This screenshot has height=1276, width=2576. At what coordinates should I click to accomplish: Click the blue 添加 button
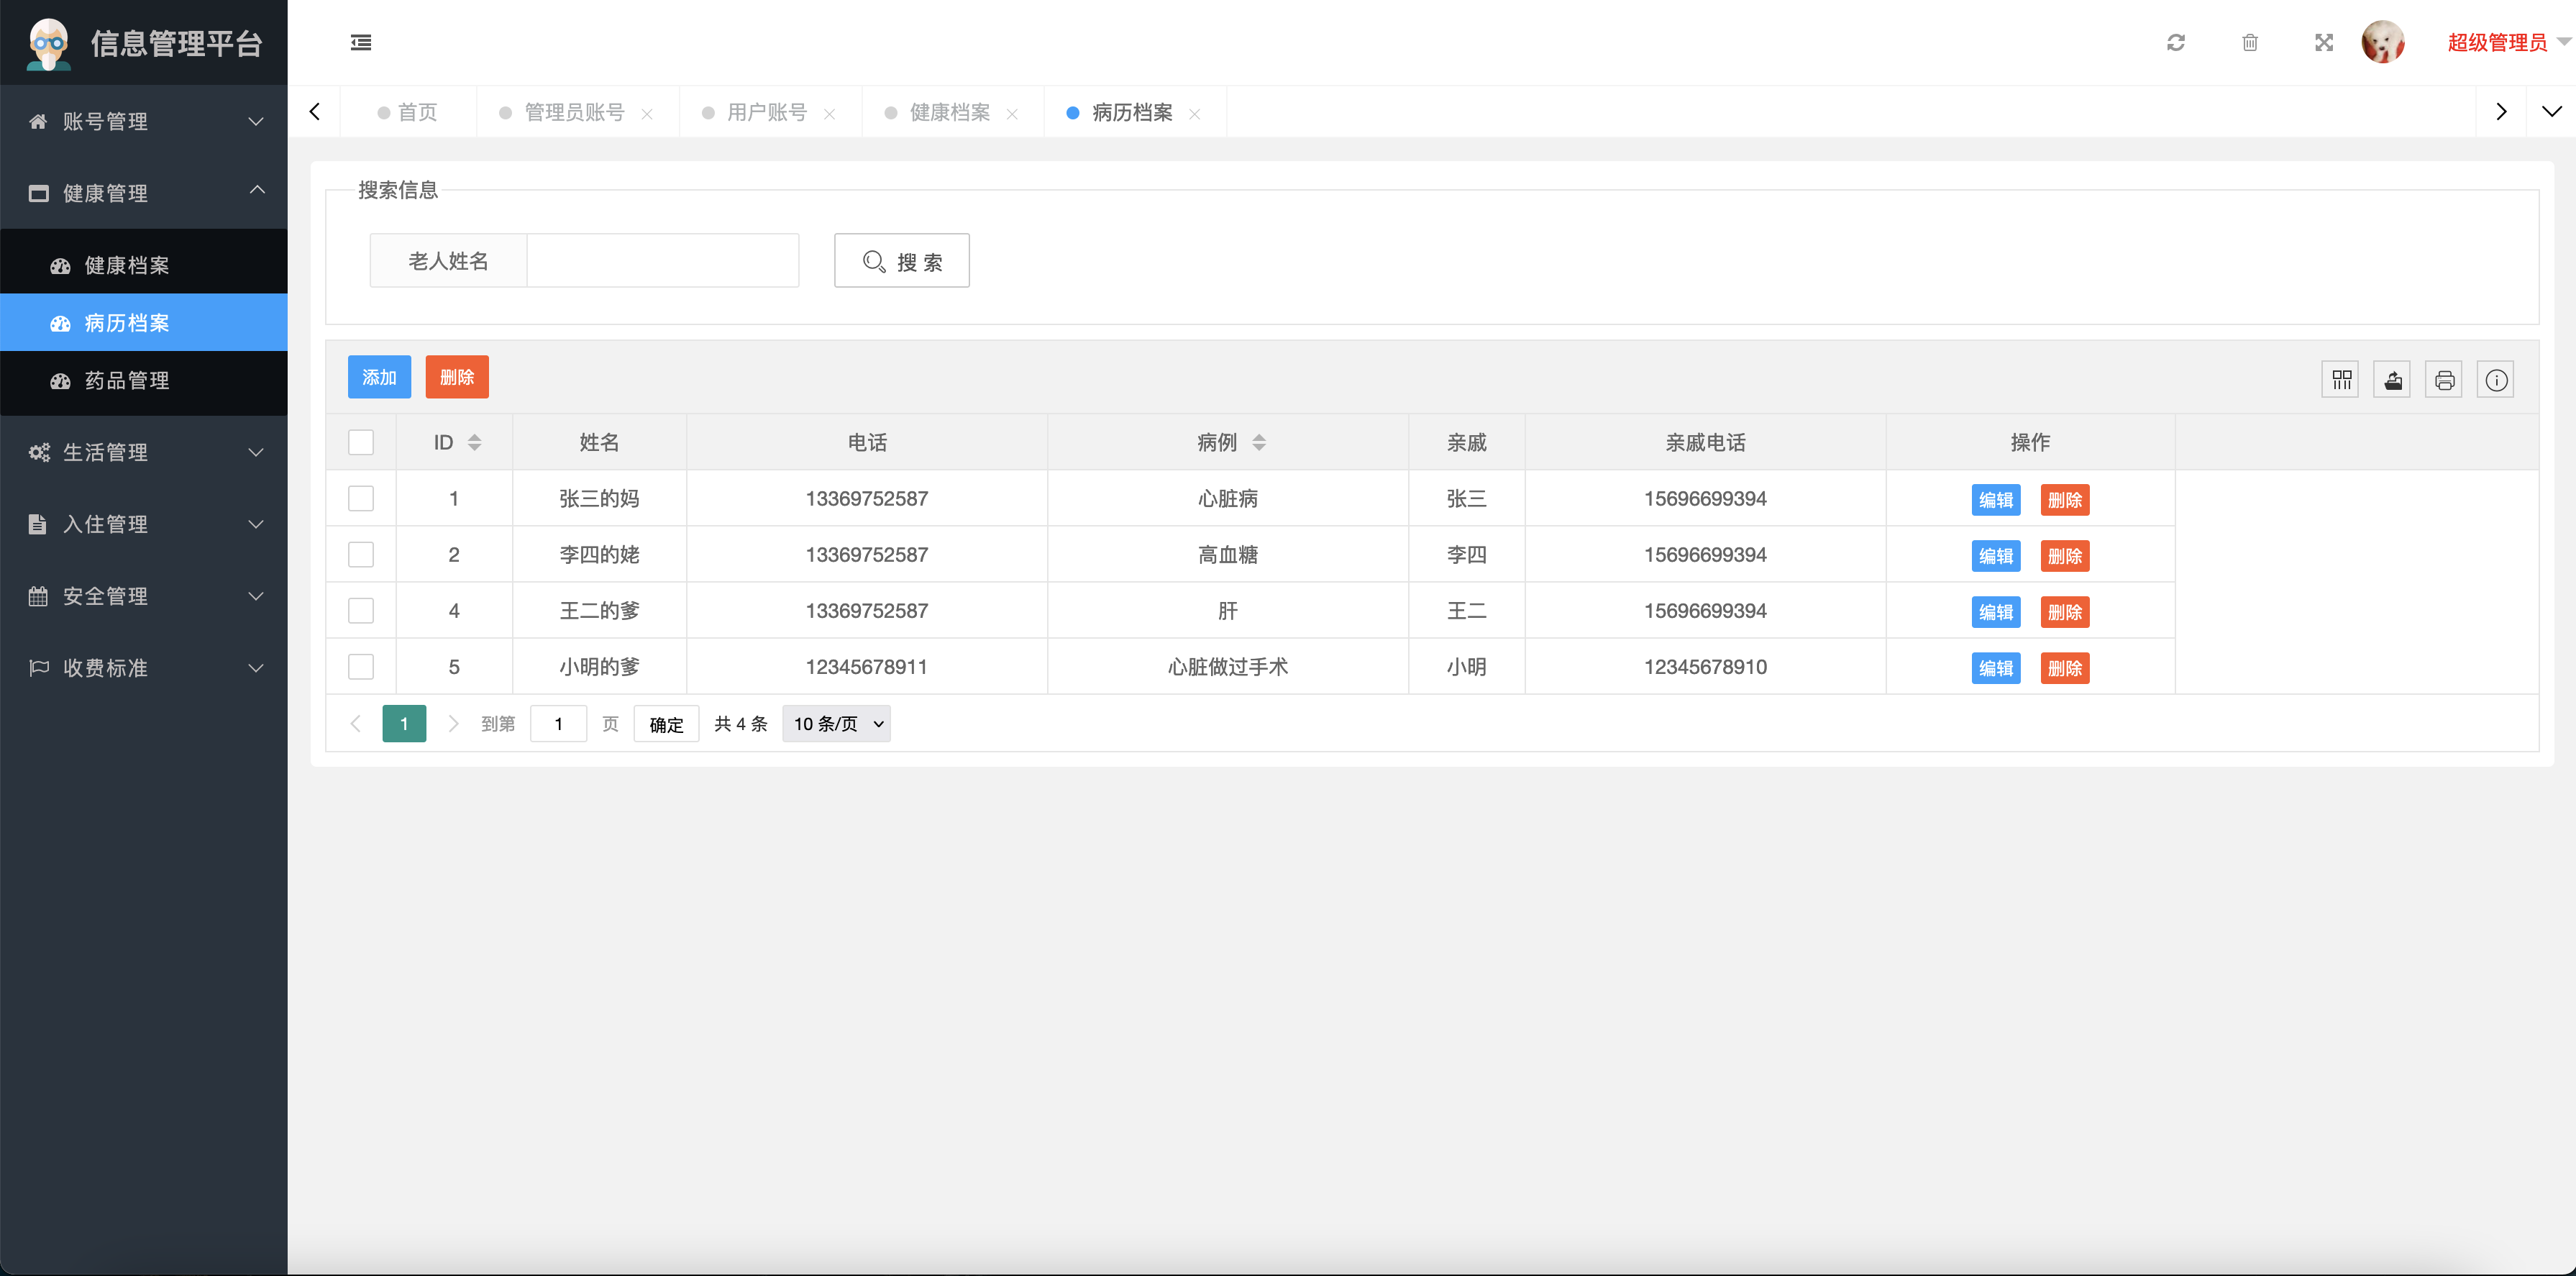coord(379,377)
